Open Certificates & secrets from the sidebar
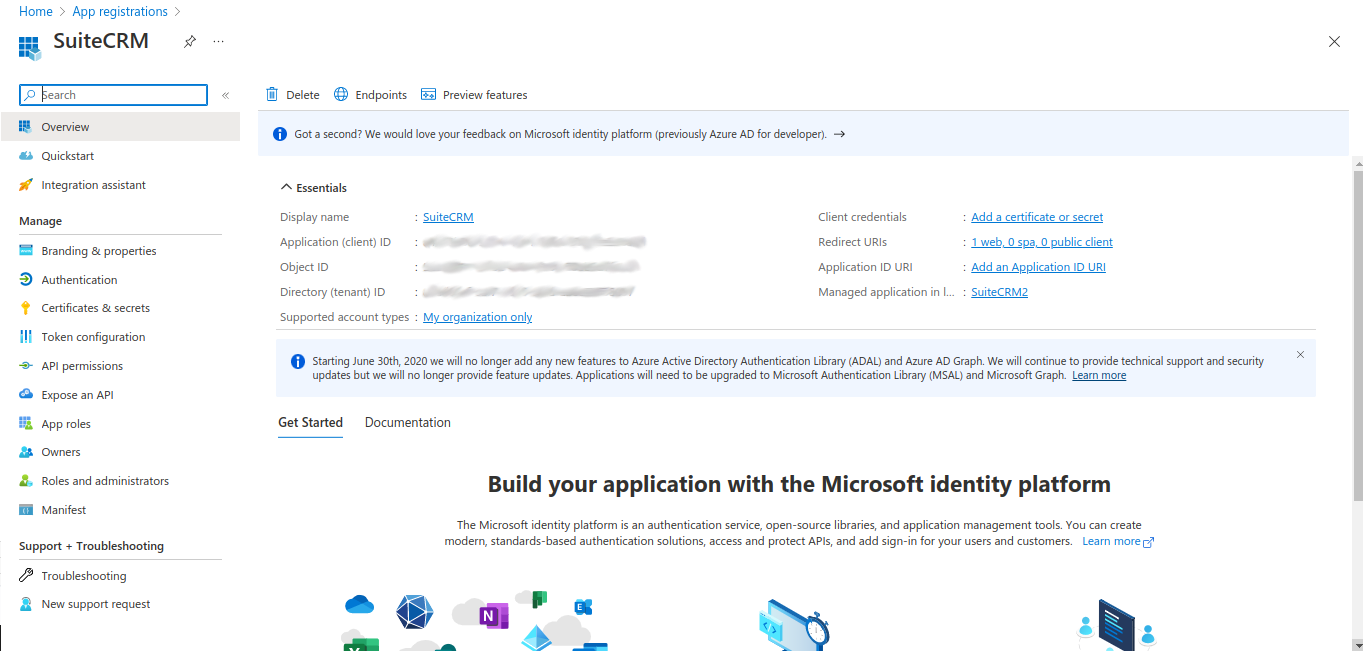The width and height of the screenshot is (1363, 651). coord(97,307)
